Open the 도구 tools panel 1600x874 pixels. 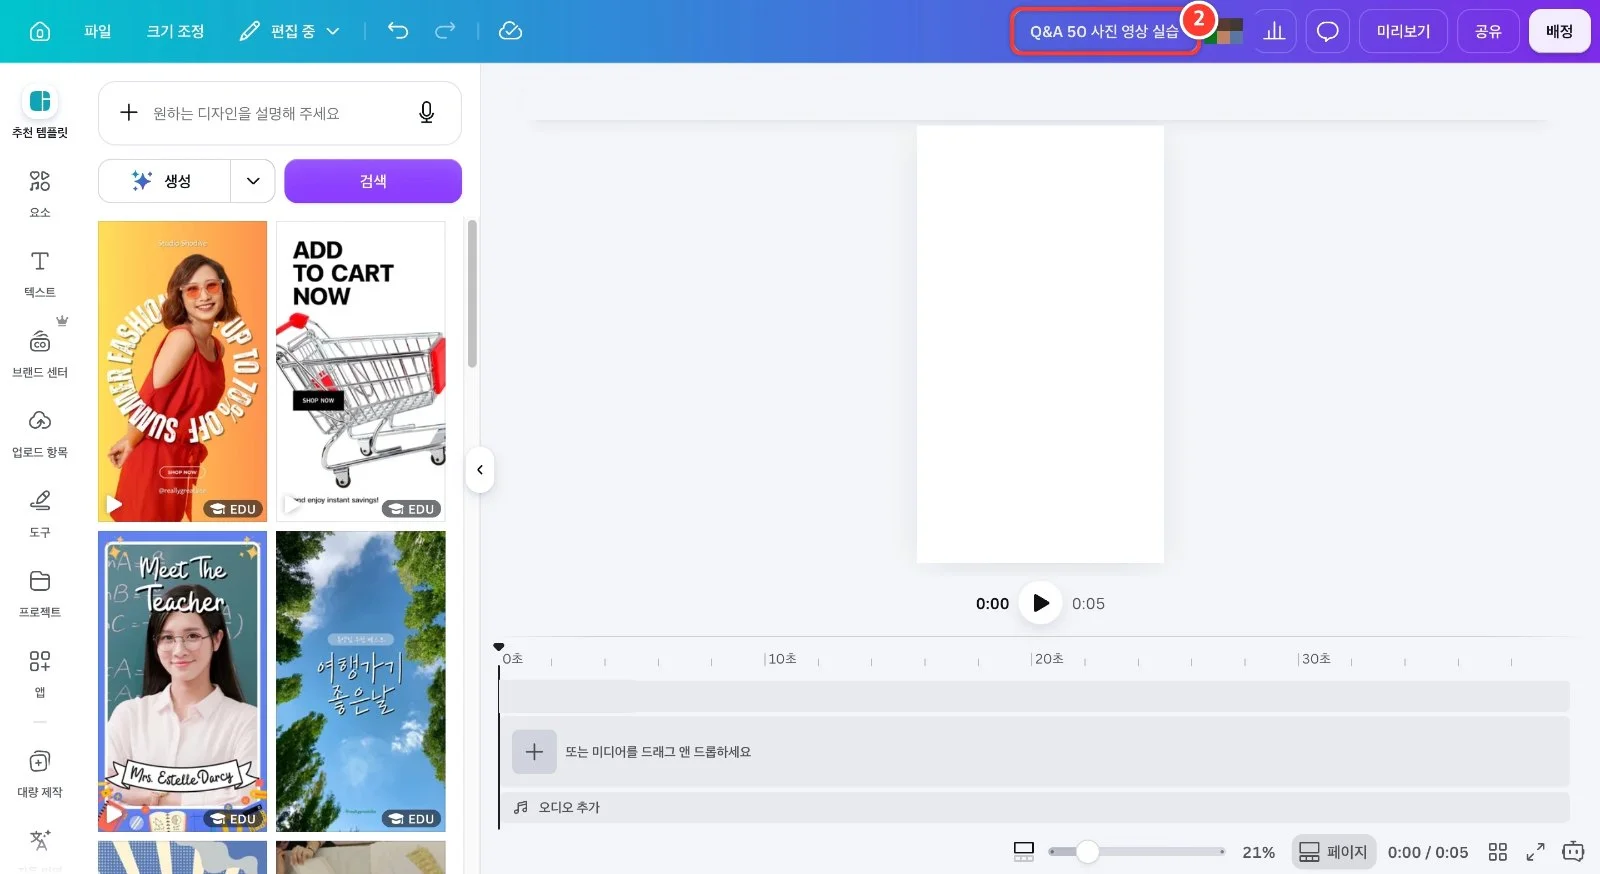(40, 513)
